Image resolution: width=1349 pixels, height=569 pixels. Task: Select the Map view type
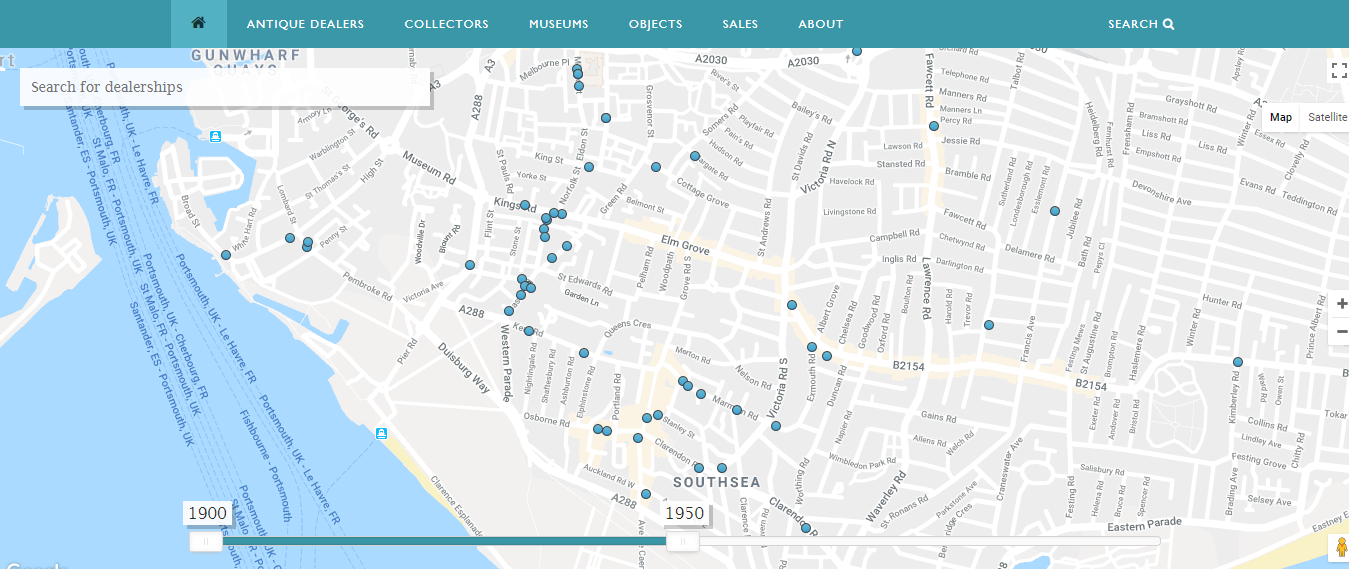(x=1280, y=117)
